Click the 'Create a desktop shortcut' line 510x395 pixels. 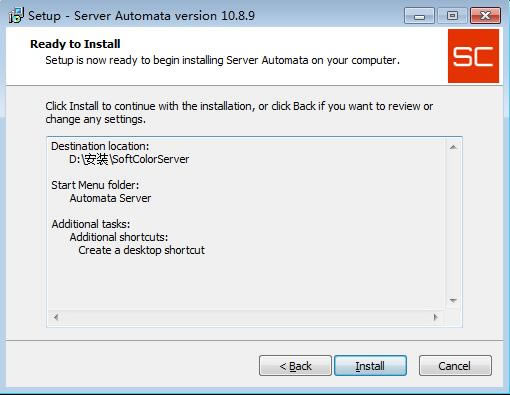click(141, 250)
